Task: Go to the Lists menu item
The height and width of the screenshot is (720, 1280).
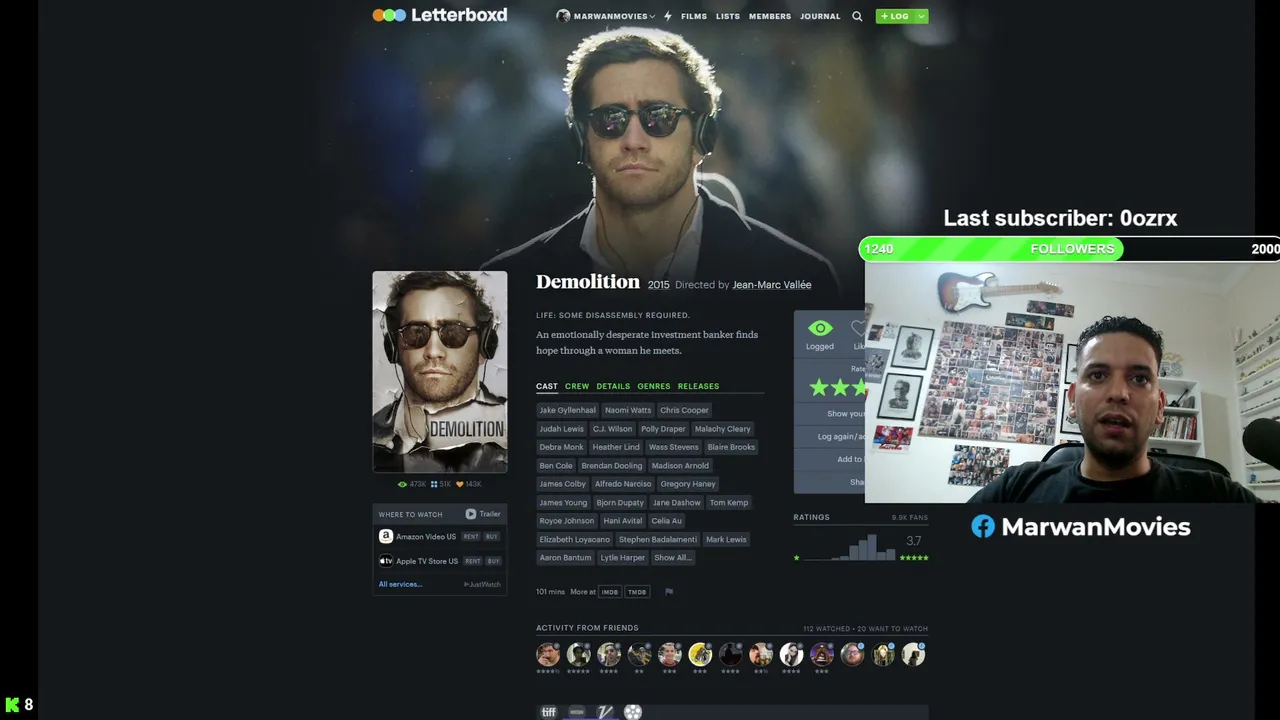Action: 728,16
